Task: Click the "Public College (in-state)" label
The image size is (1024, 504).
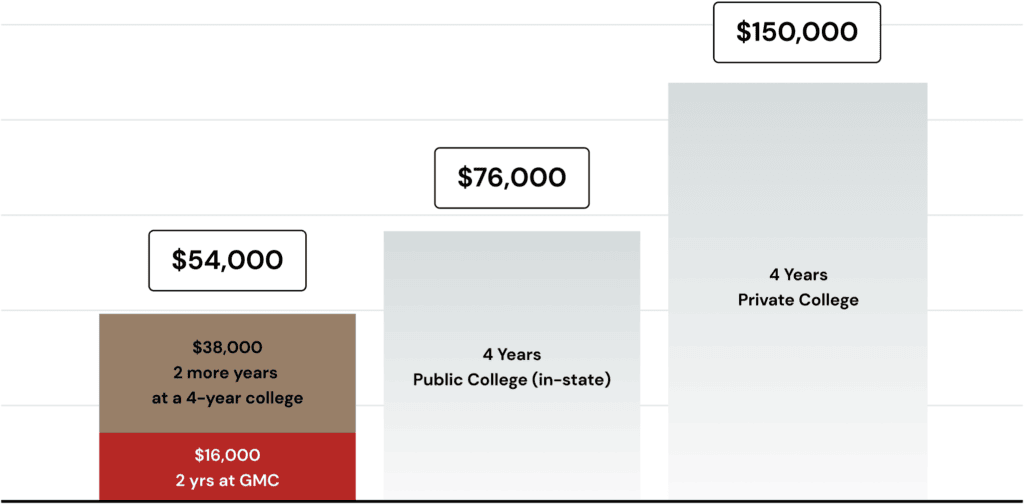Action: coord(511,380)
